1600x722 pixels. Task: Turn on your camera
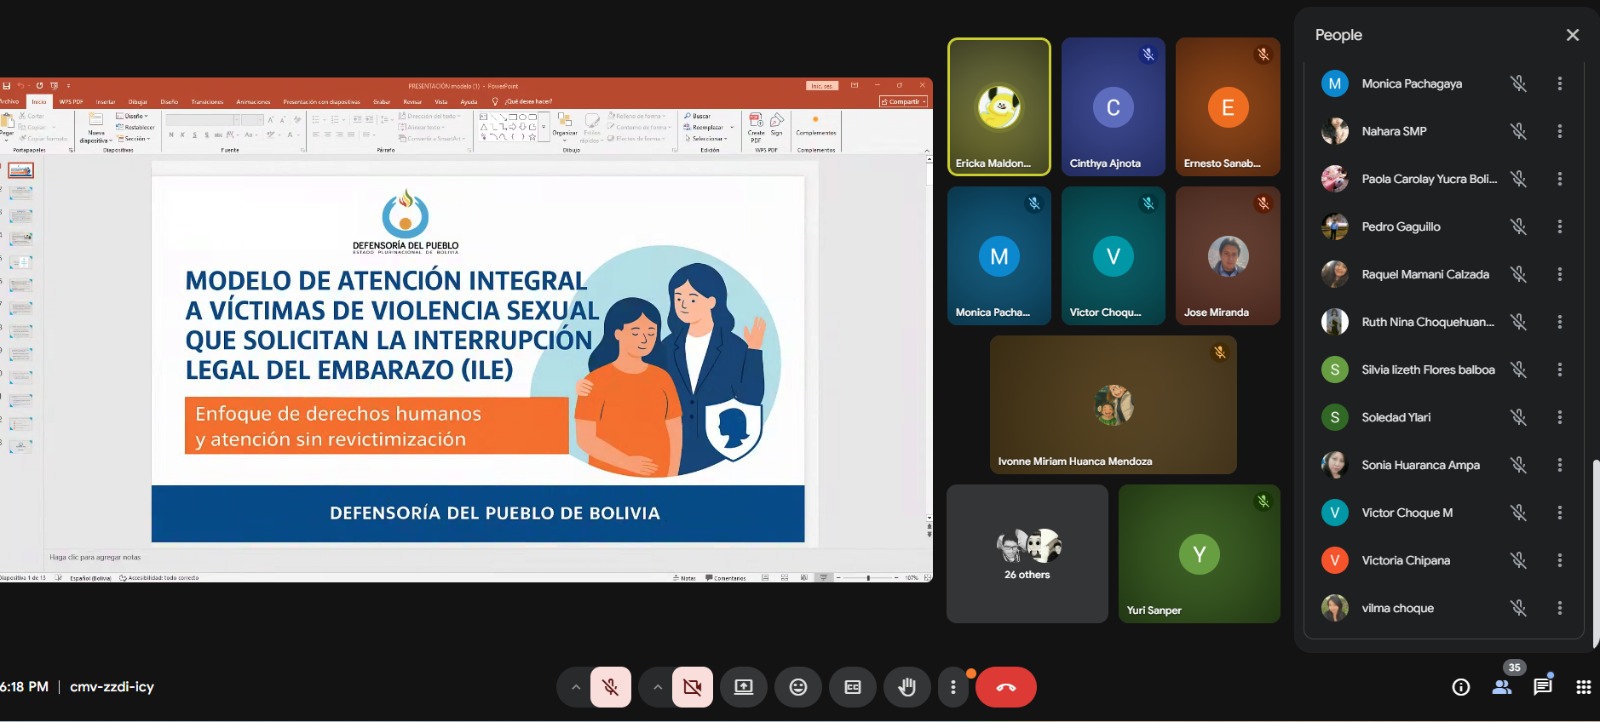click(692, 687)
